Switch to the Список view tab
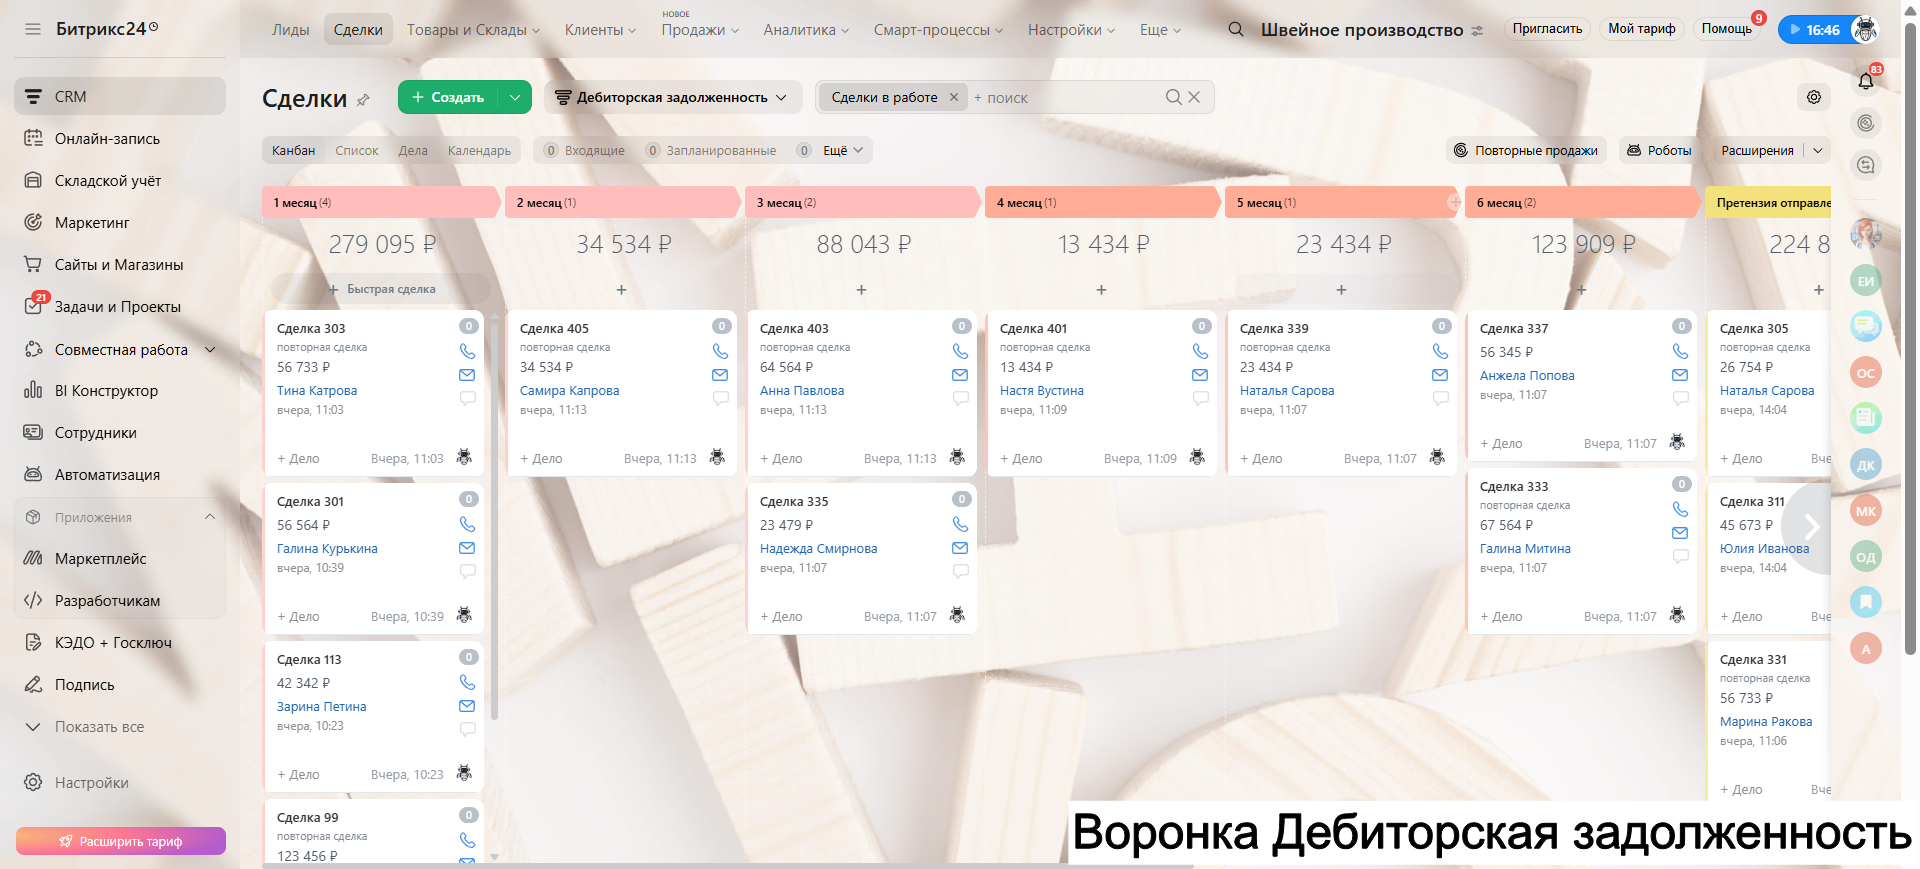This screenshot has height=869, width=1920. [357, 151]
